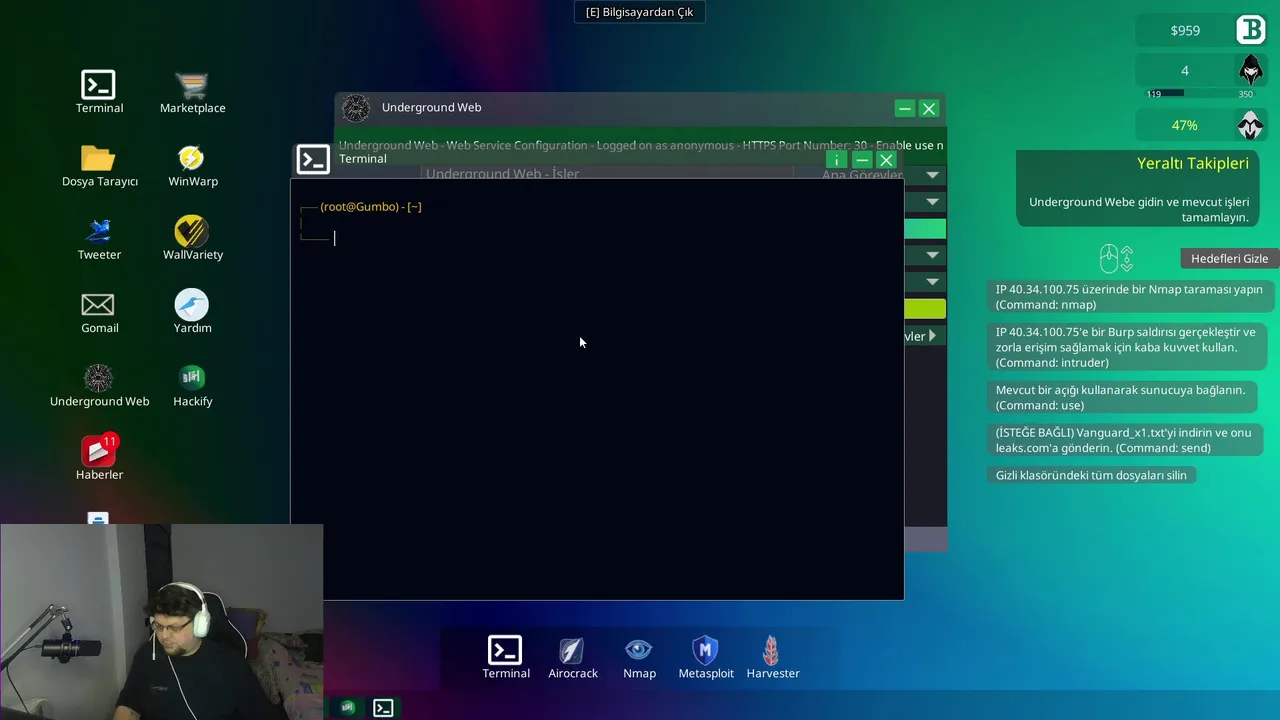1280x720 pixels.
Task: Launch the Hackify desktop icon
Action: coord(192,378)
